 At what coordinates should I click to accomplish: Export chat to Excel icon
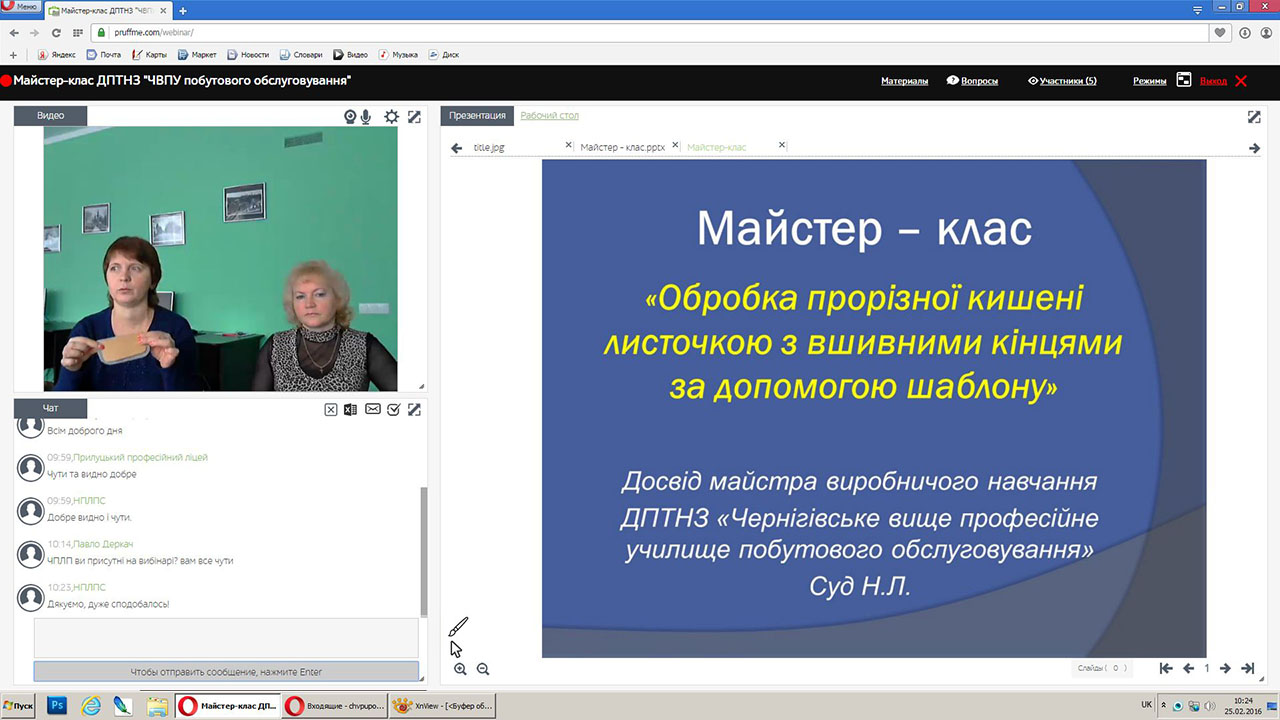(350, 409)
